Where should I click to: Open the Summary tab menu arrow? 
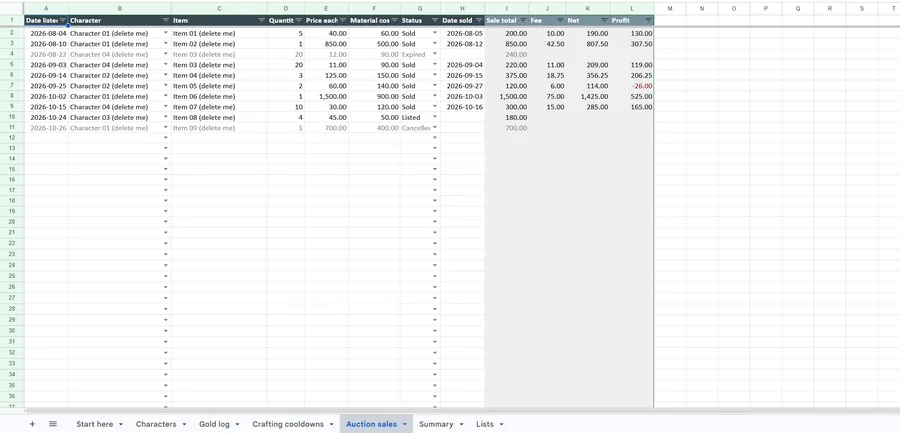[x=461, y=424]
